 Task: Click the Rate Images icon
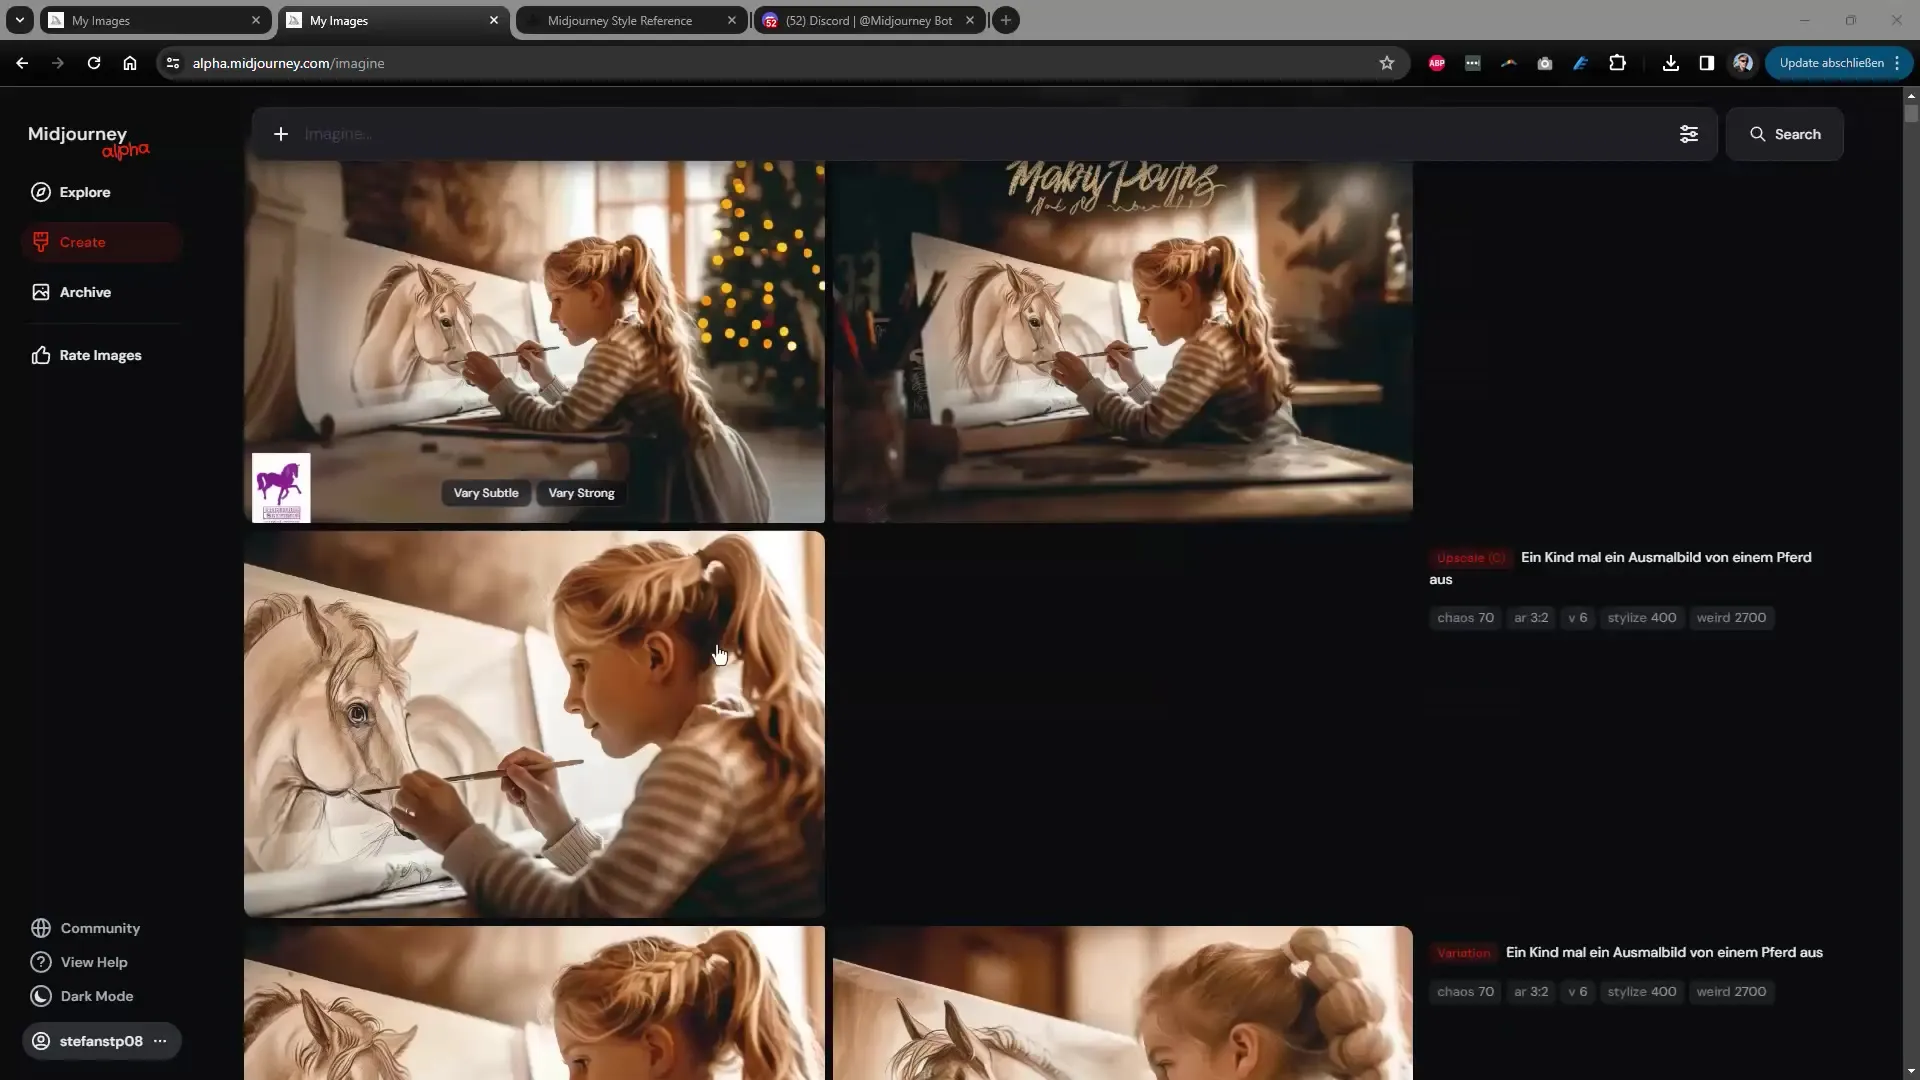40,353
